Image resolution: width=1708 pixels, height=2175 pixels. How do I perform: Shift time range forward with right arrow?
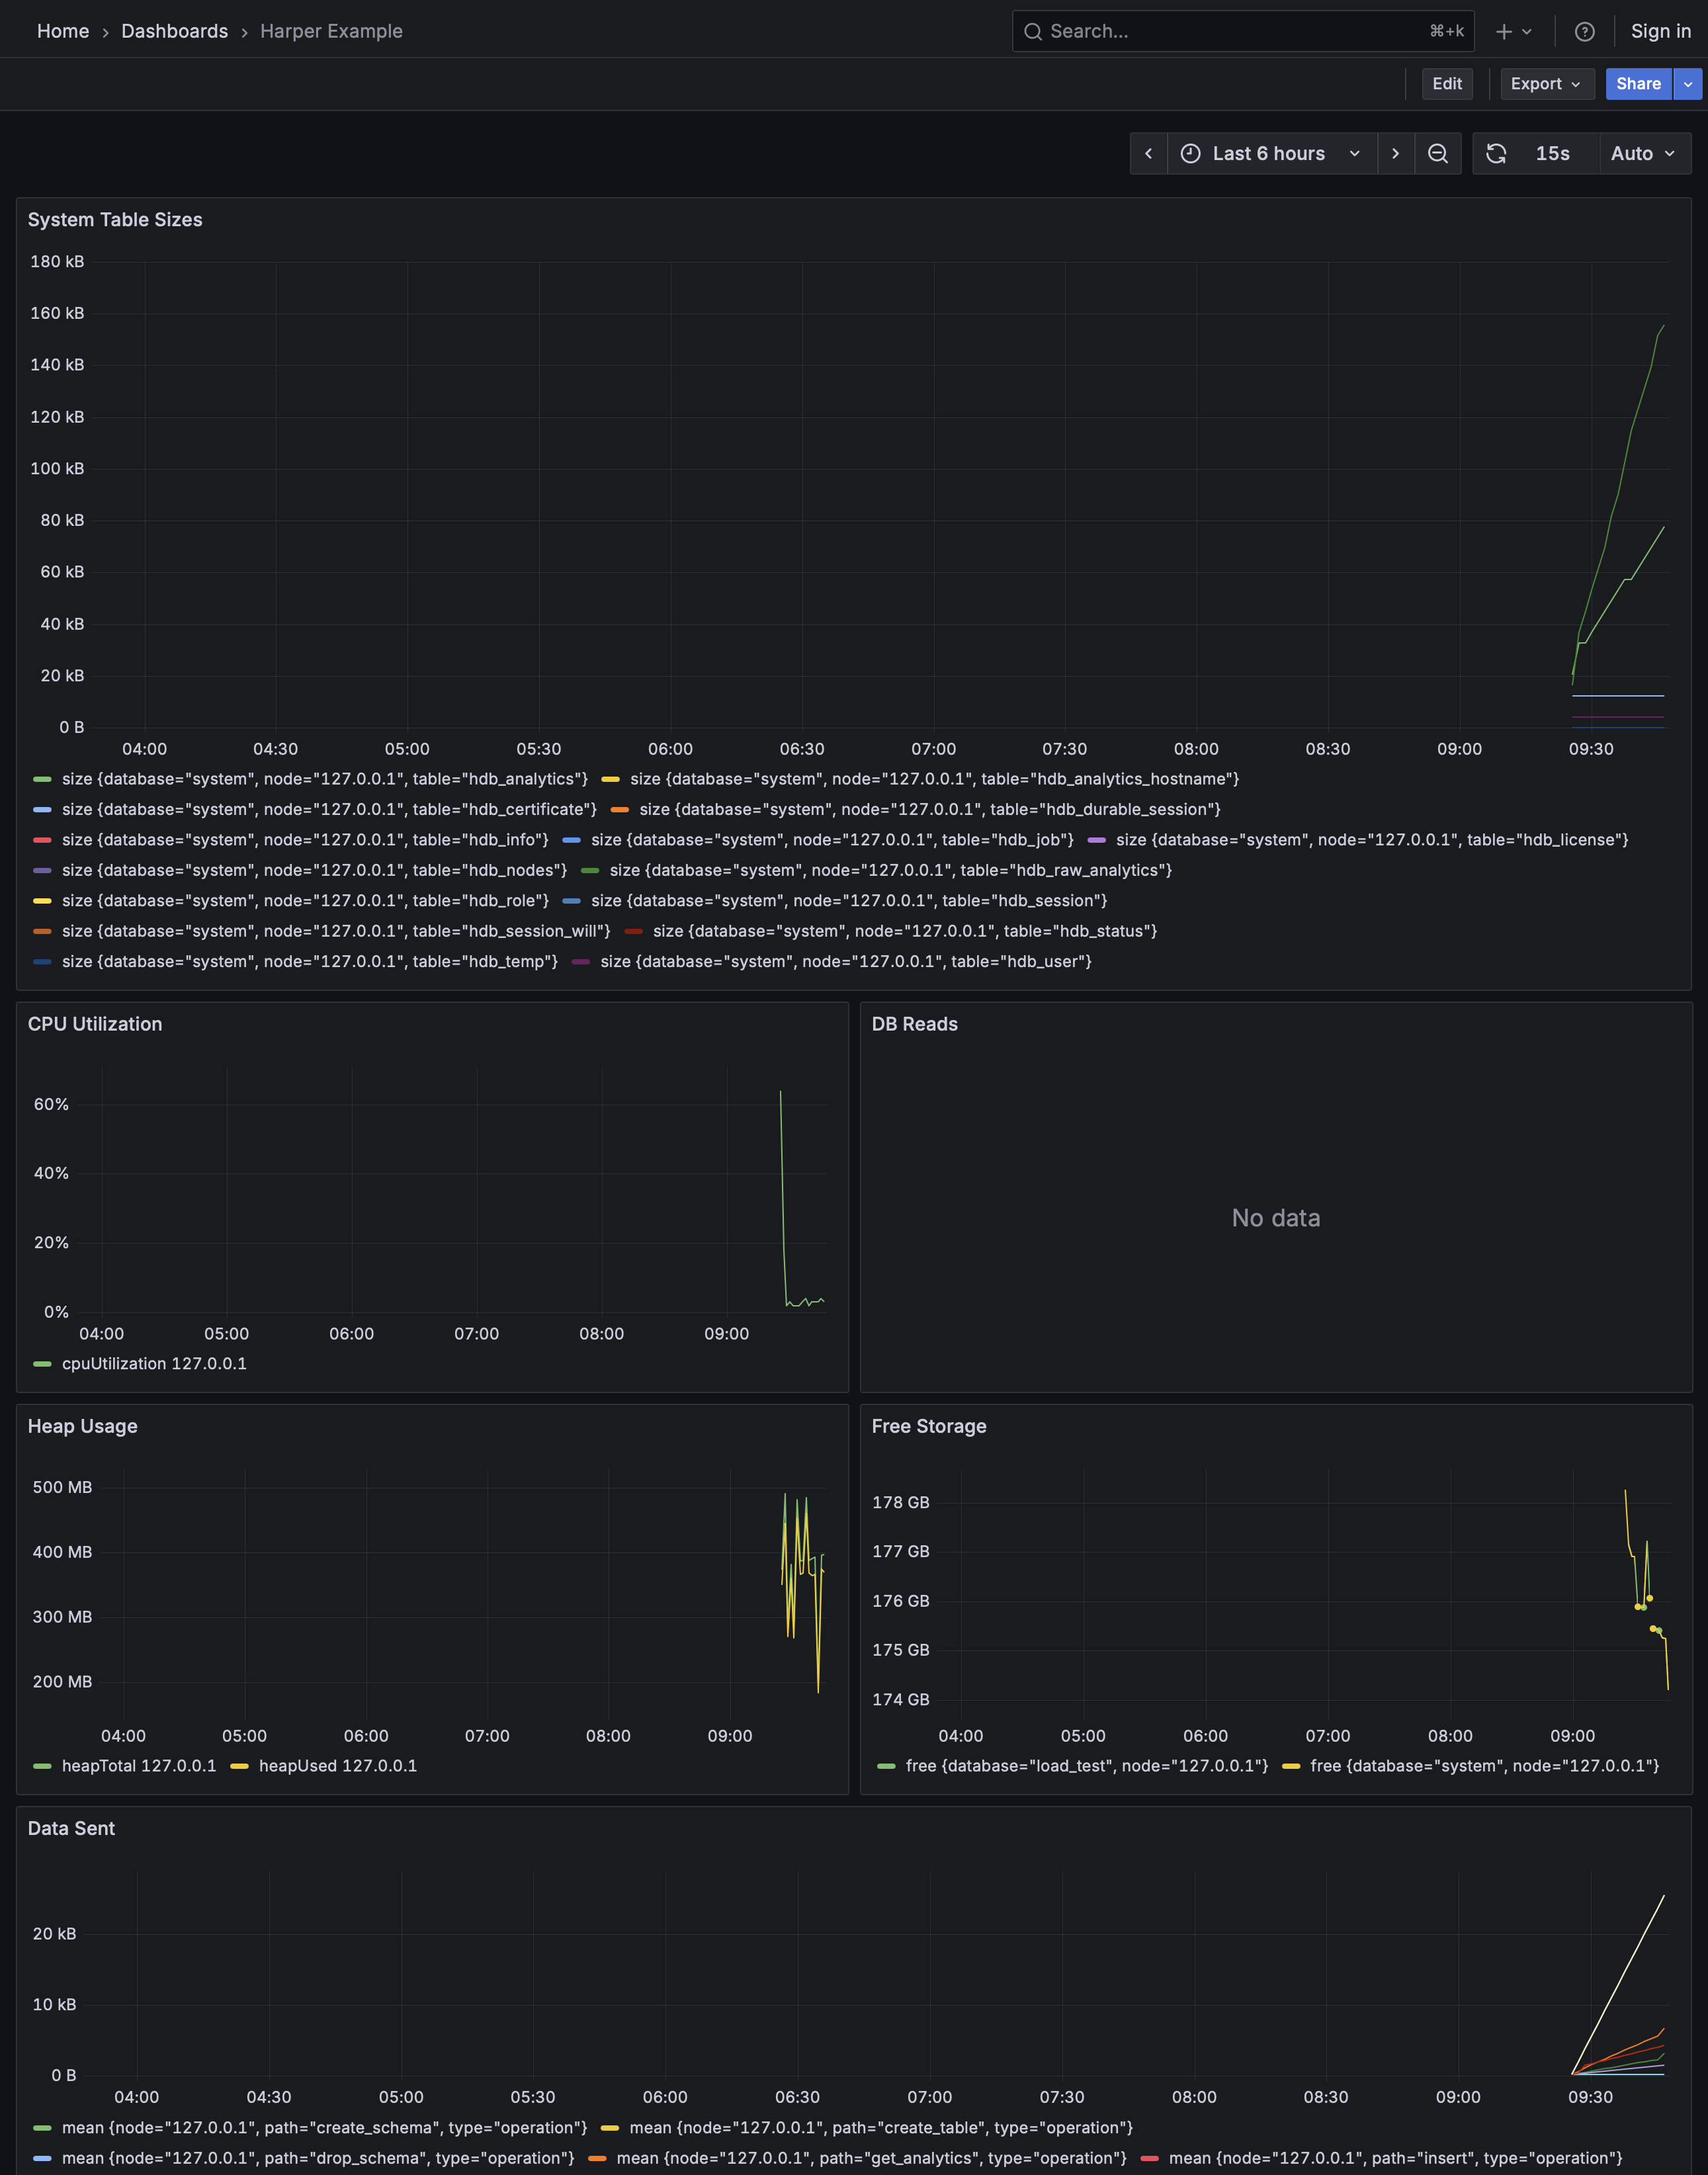coord(1396,153)
